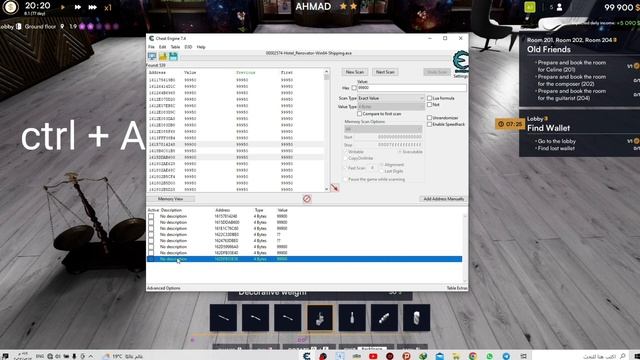Screen dimensions: 640x360
Task: Open the Scan Type dropdown
Action: pos(391,98)
